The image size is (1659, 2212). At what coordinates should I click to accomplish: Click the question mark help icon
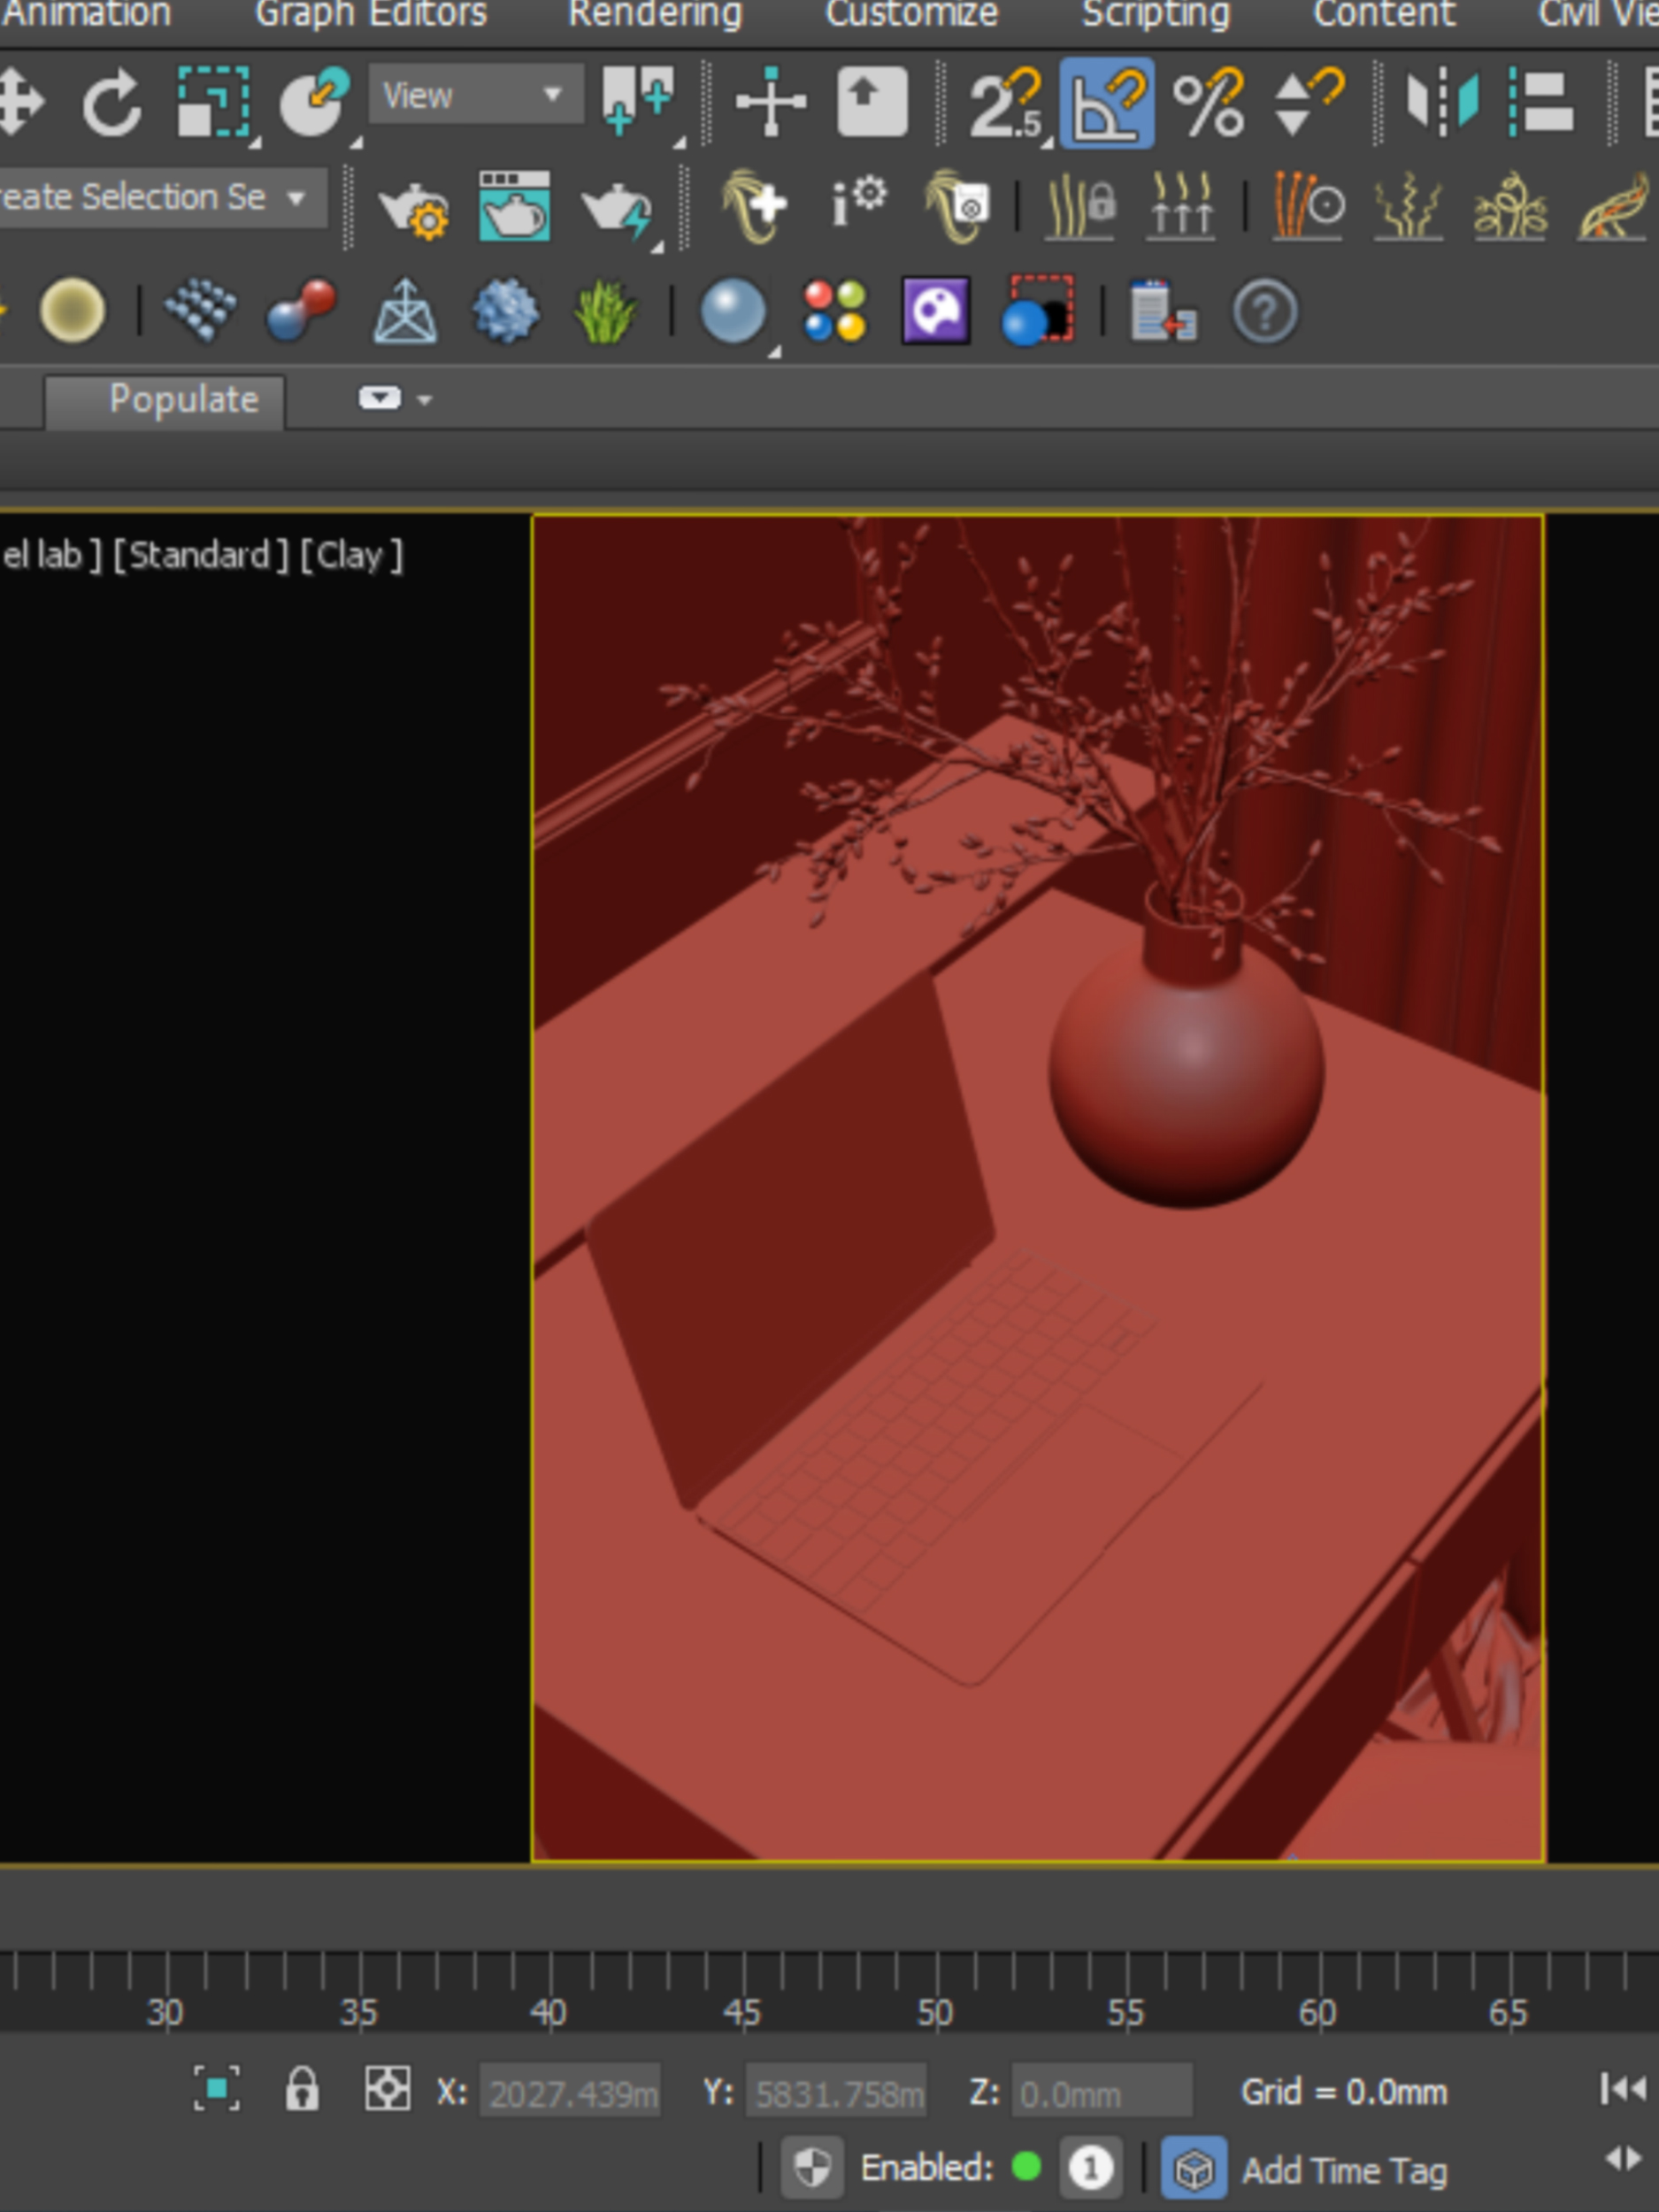click(1265, 313)
